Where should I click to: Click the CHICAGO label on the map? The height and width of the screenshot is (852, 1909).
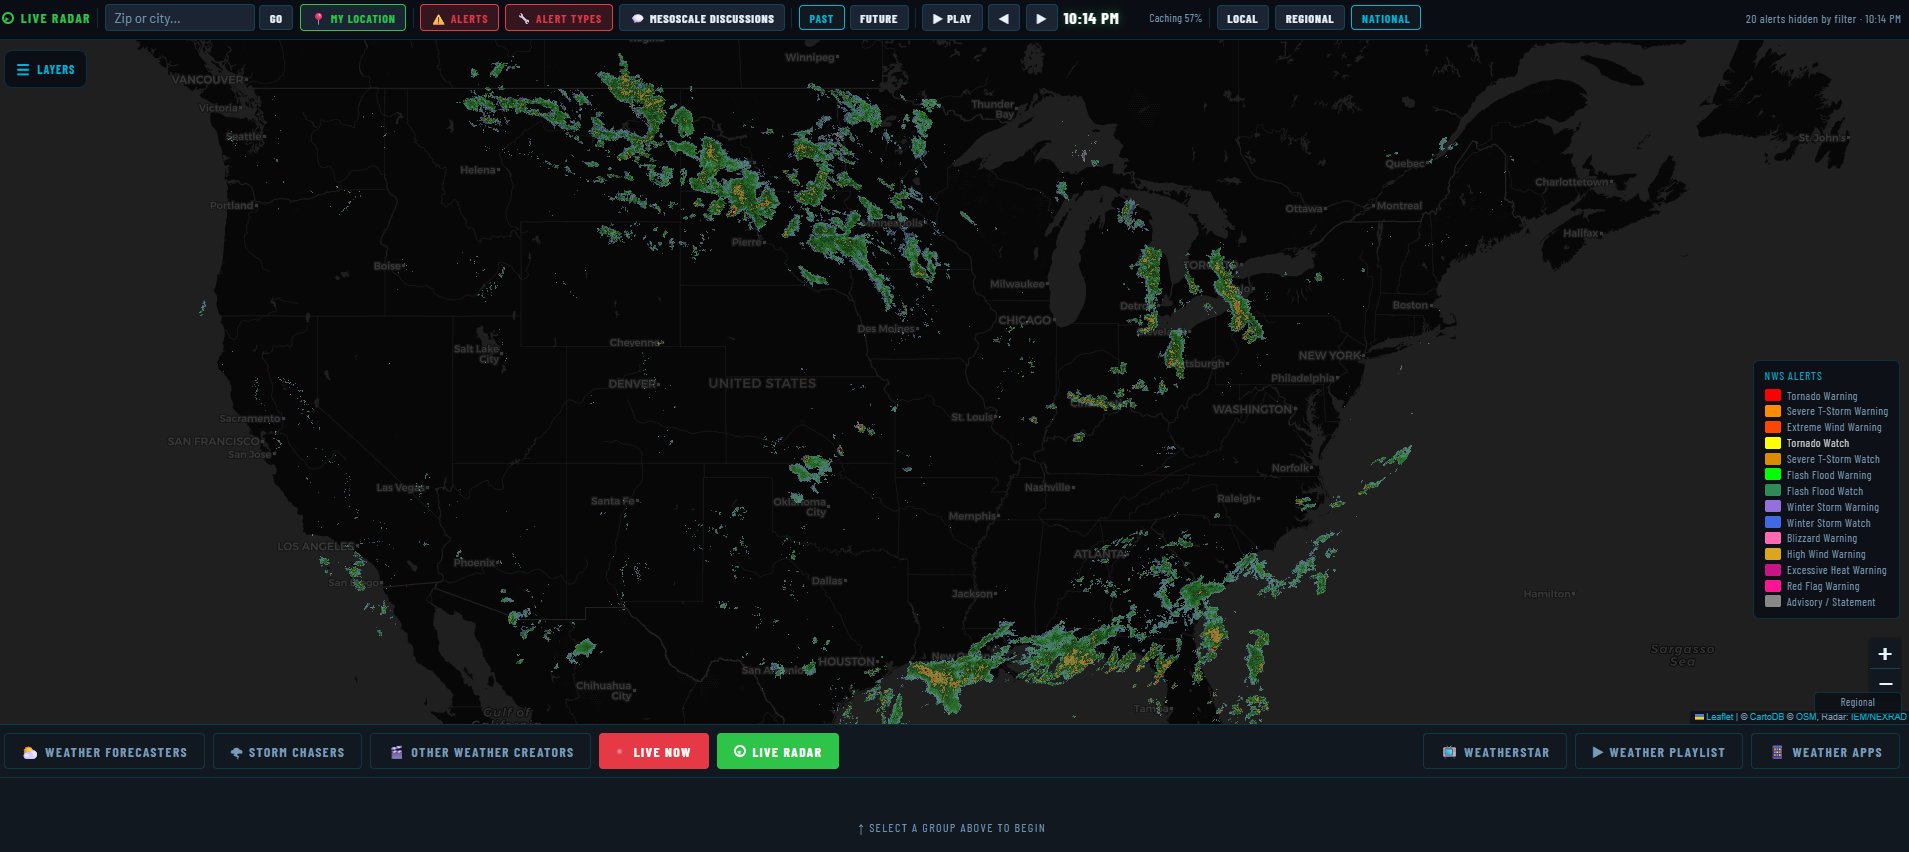(x=1025, y=320)
